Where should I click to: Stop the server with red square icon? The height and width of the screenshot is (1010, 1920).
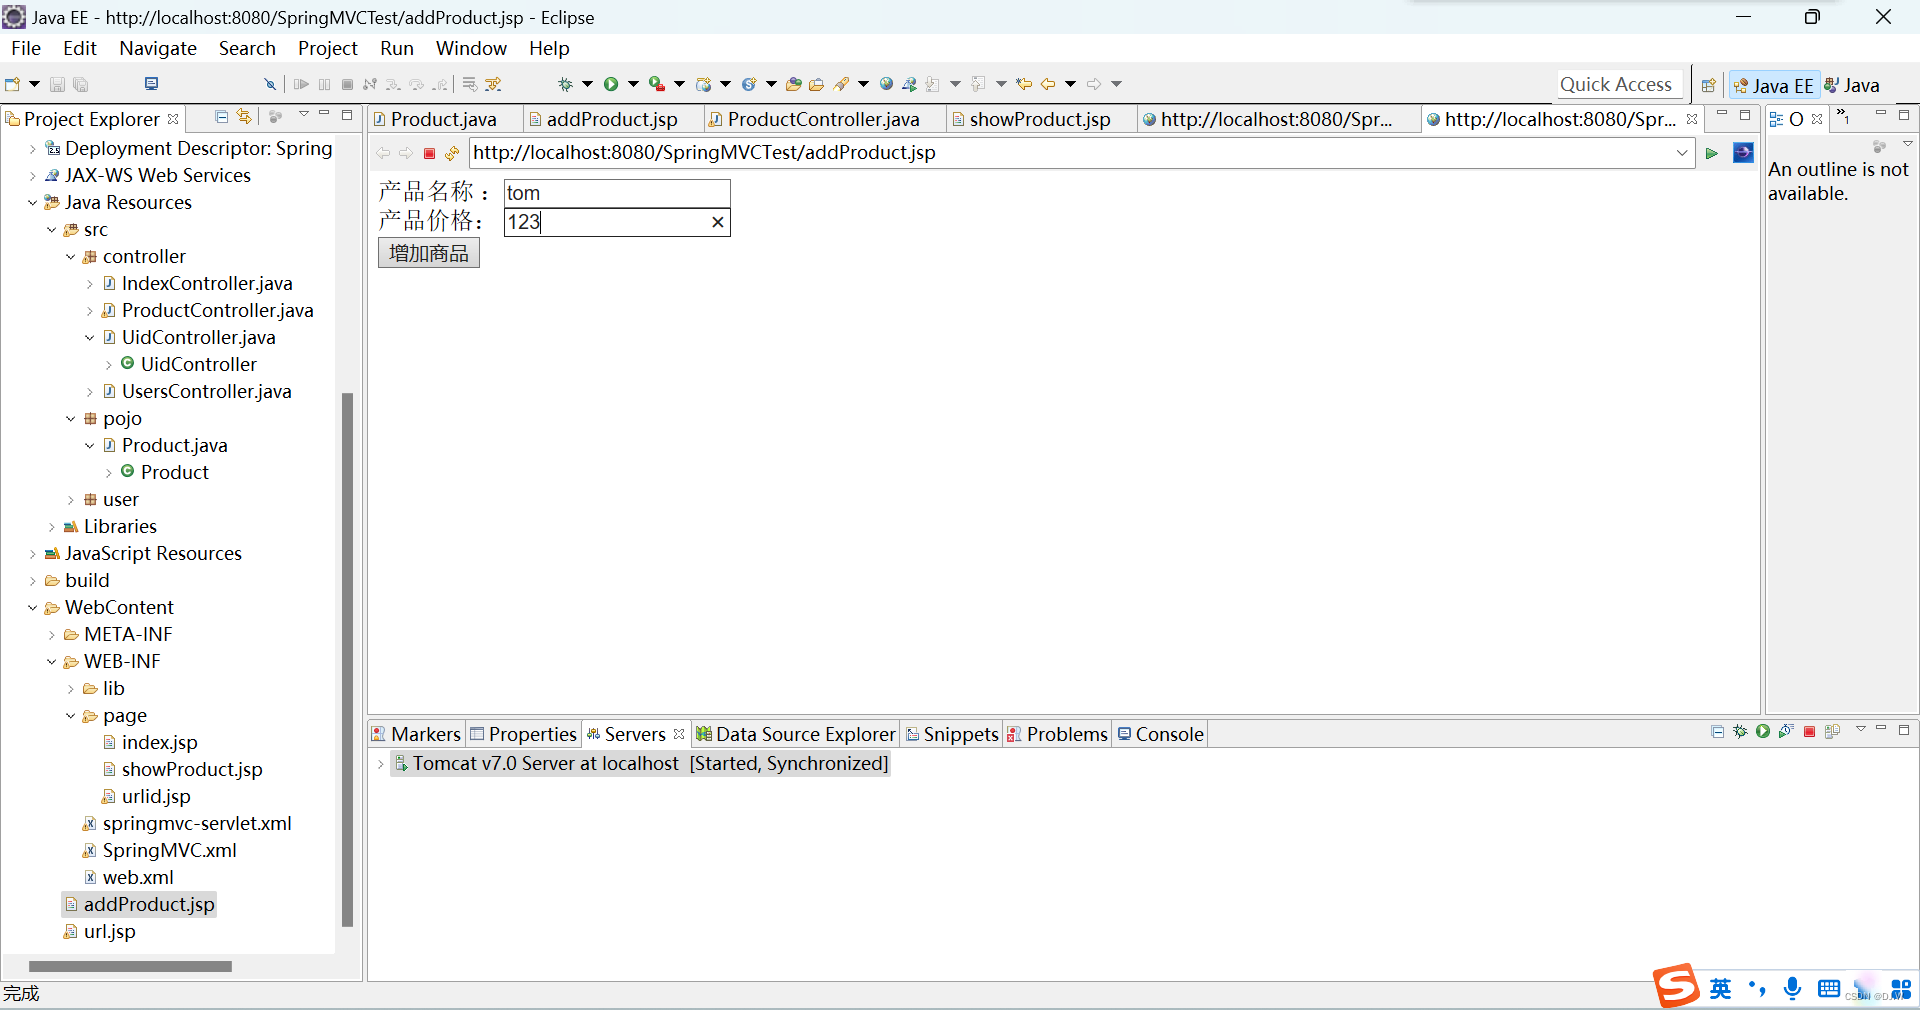click(1809, 732)
